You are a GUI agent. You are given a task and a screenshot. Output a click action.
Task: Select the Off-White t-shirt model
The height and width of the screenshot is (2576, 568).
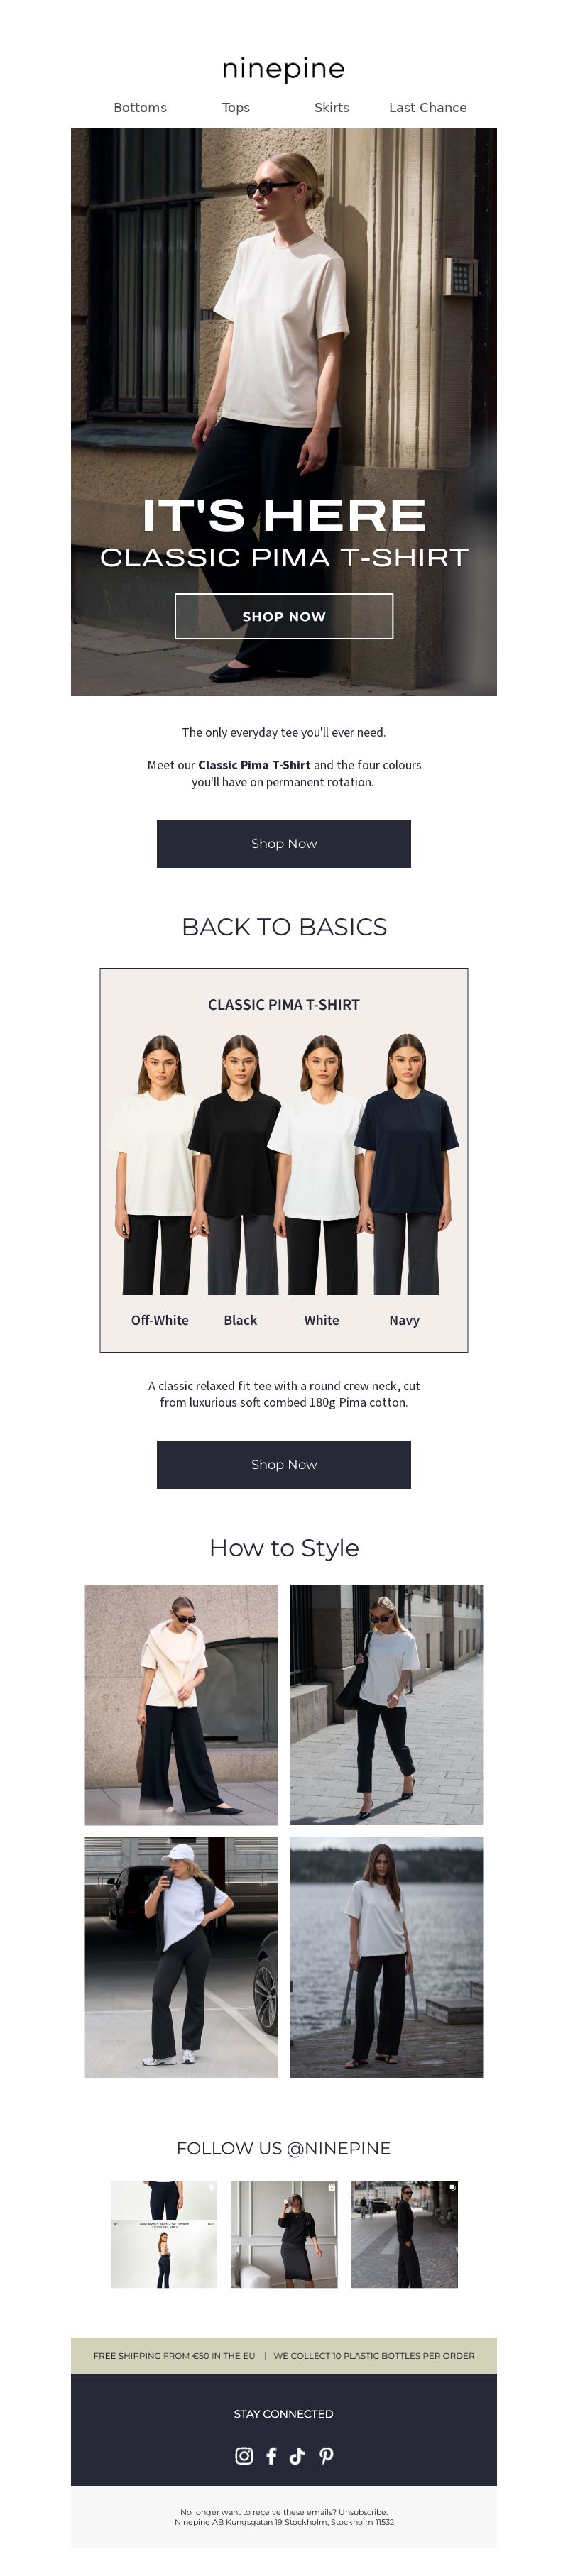click(158, 1164)
